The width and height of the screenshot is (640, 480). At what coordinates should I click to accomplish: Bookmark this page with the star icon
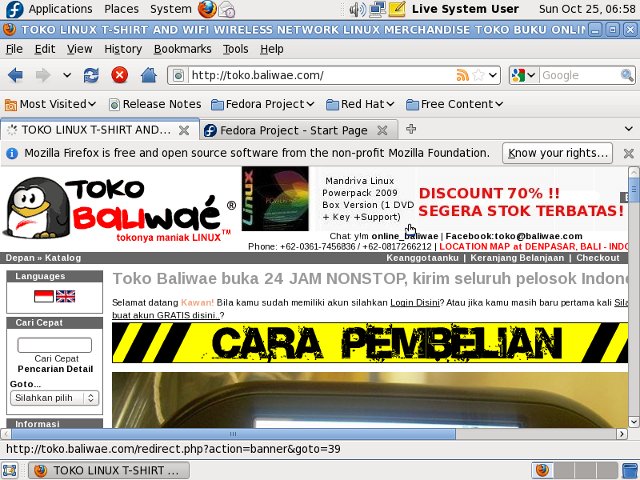(478, 75)
